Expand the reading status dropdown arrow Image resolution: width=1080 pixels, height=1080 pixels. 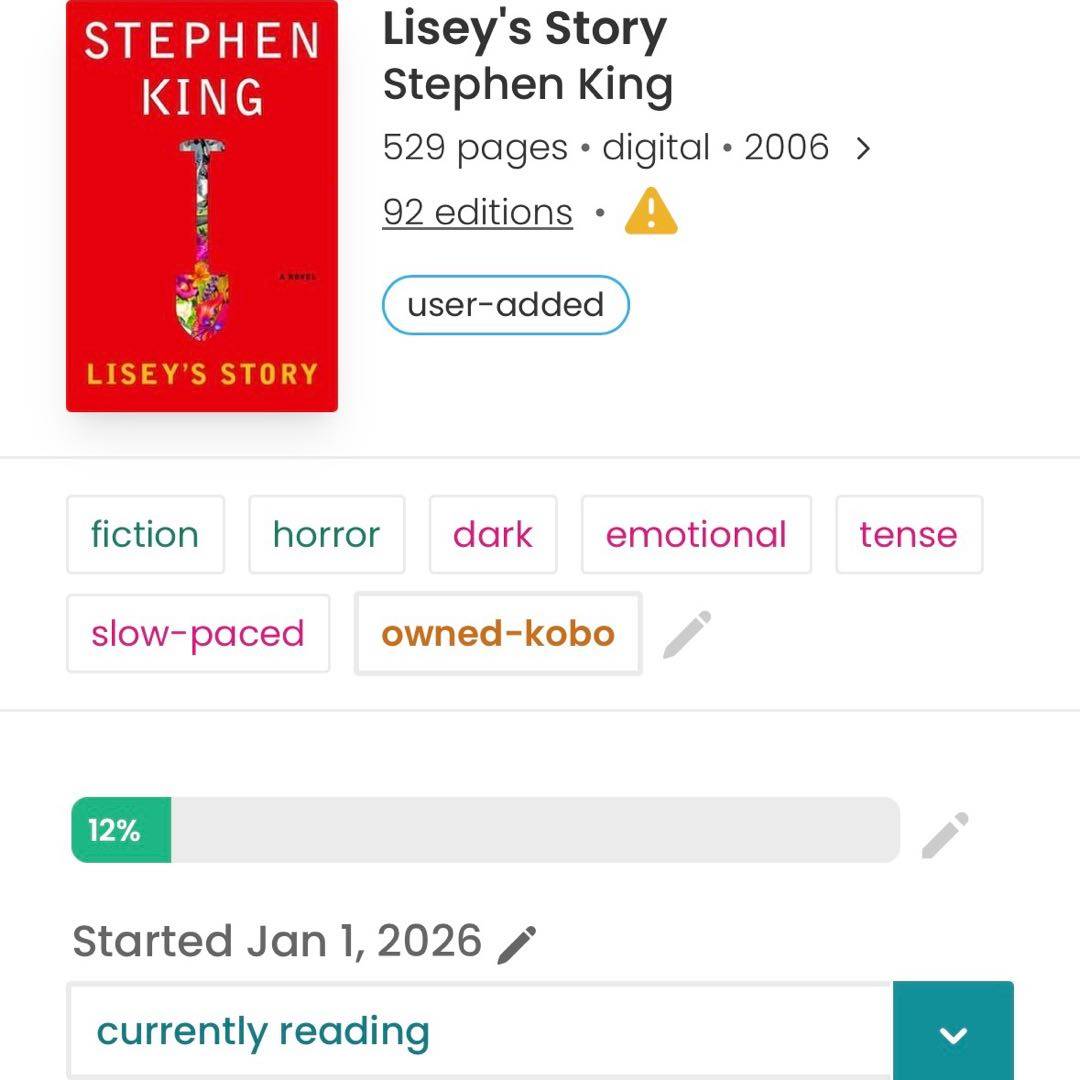pyautogui.click(x=953, y=1033)
